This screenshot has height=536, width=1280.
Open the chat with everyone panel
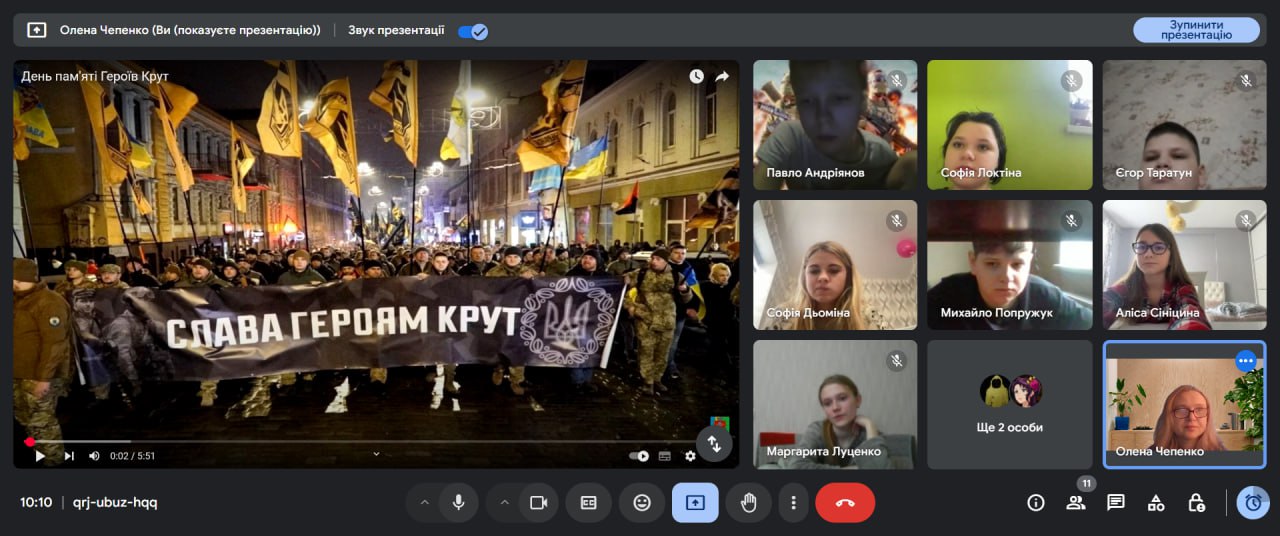click(1116, 502)
